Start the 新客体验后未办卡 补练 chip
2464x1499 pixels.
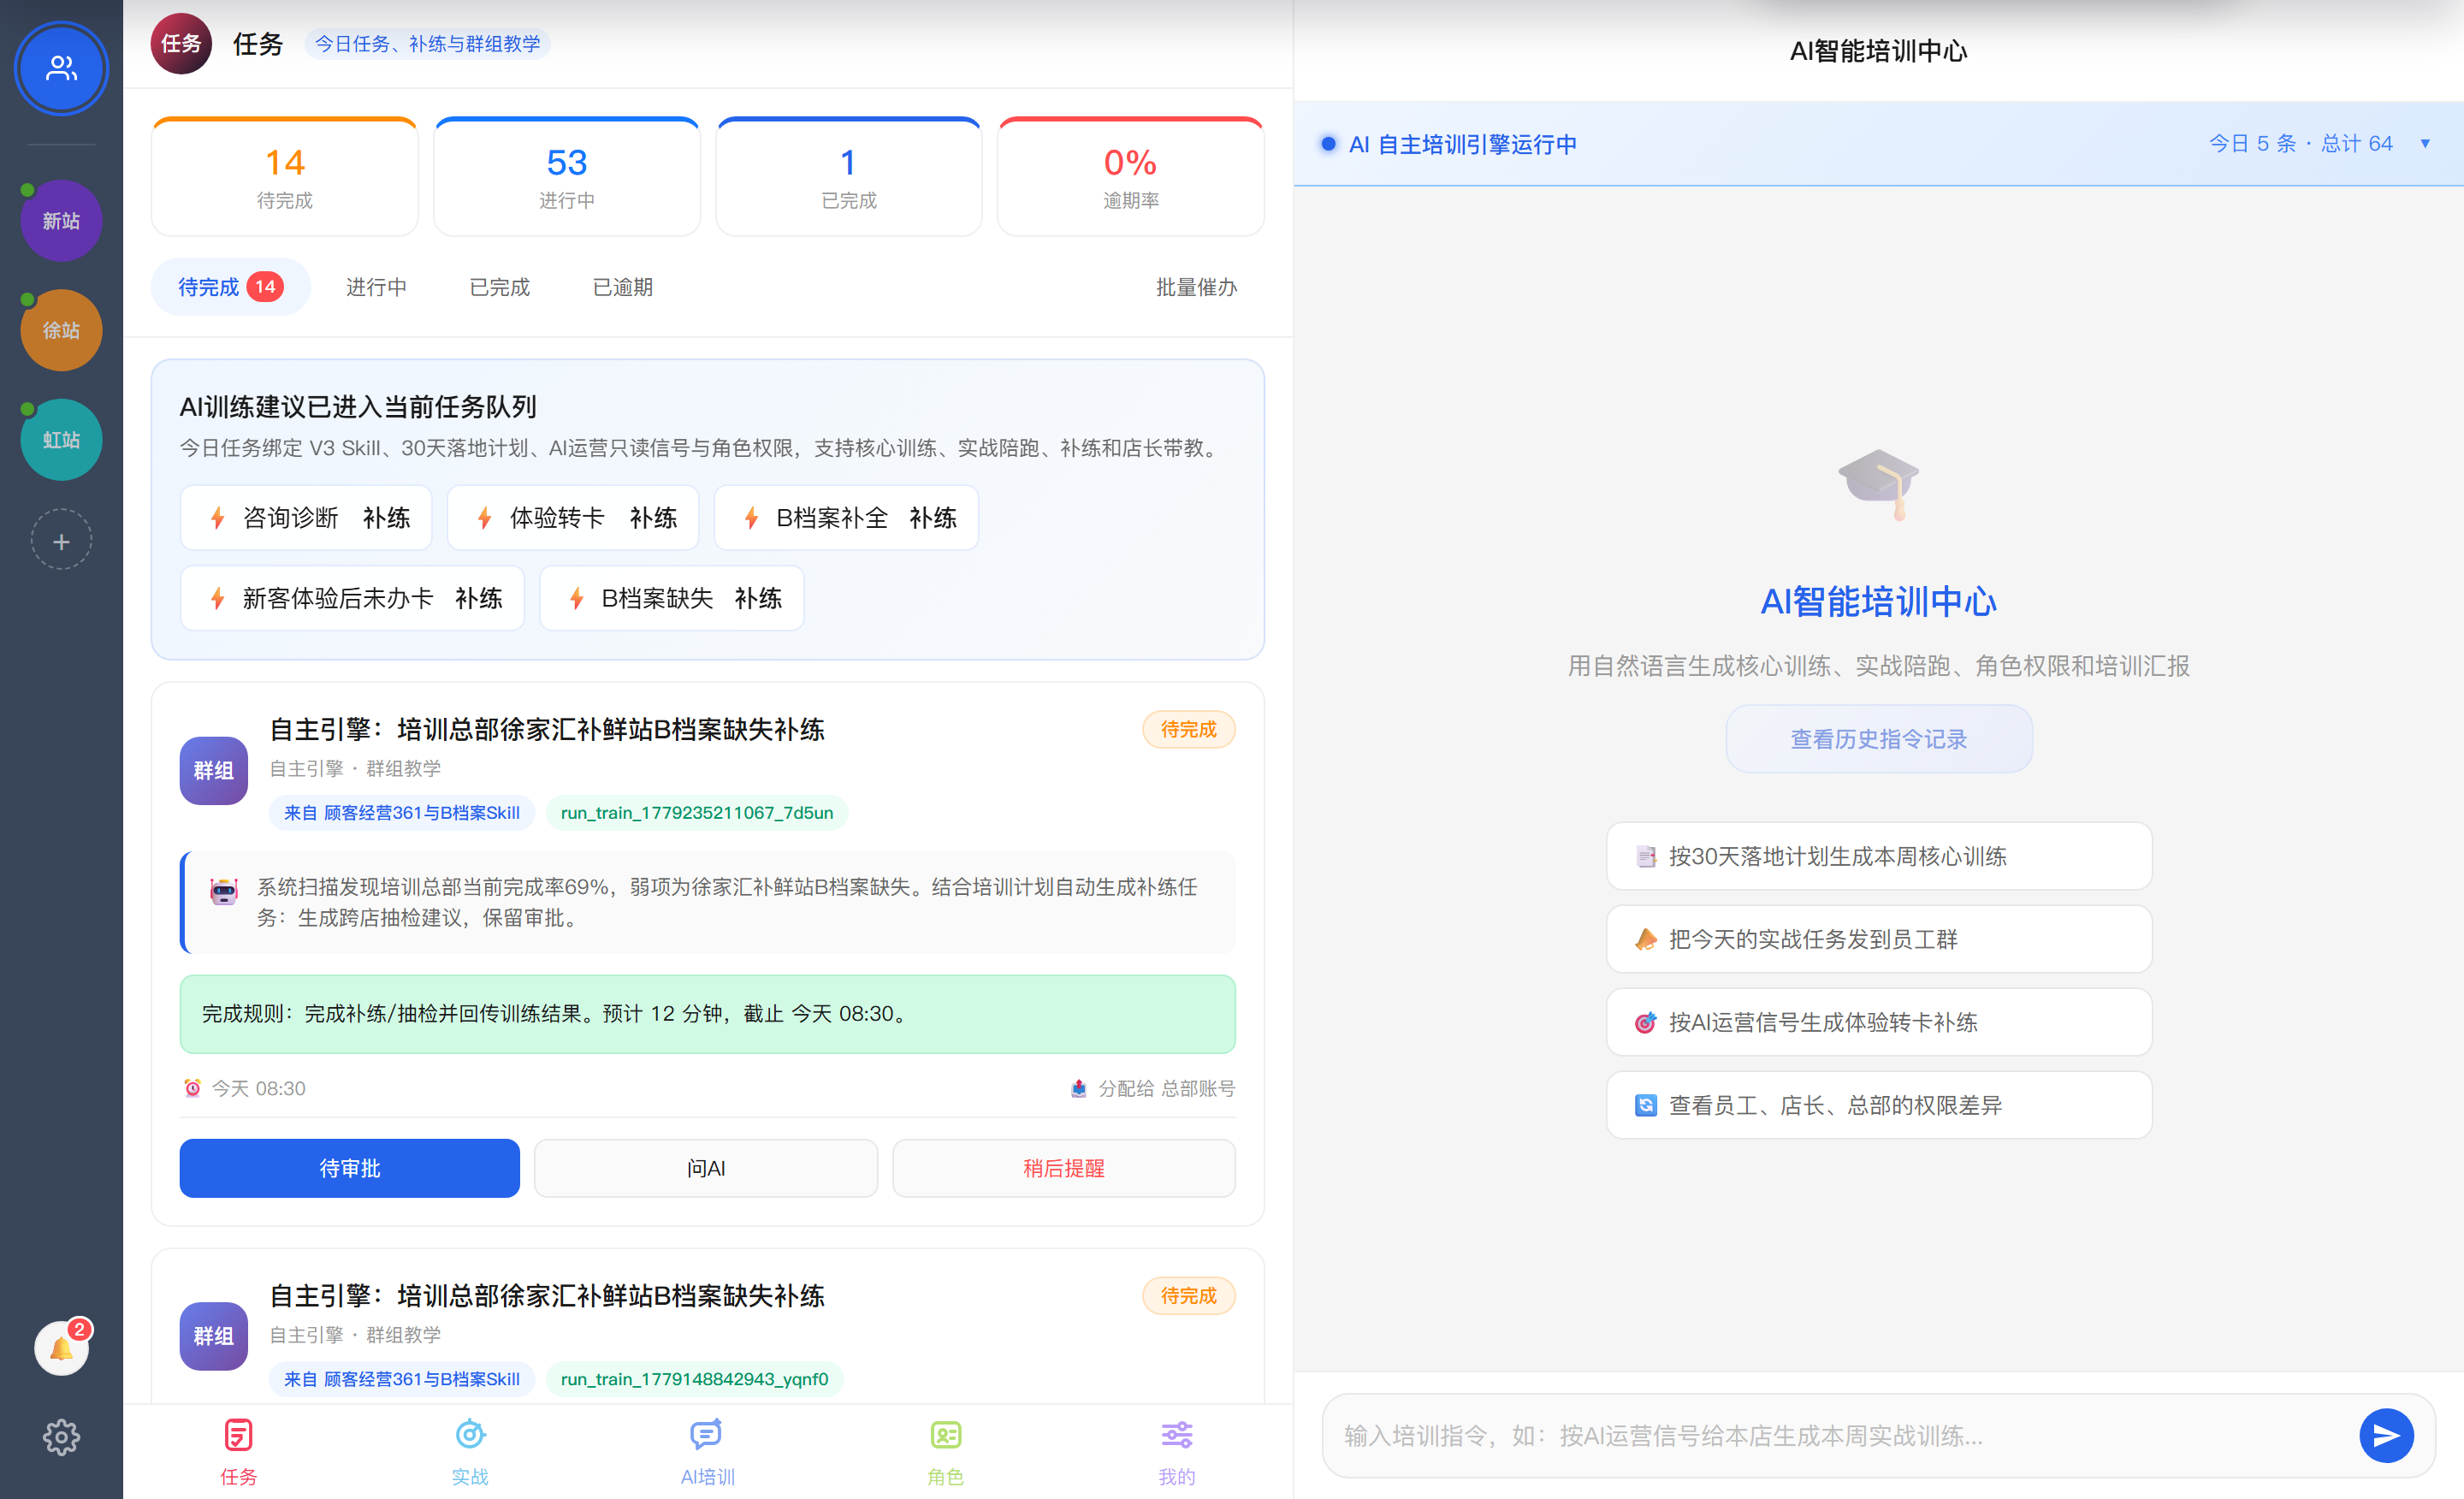point(352,598)
